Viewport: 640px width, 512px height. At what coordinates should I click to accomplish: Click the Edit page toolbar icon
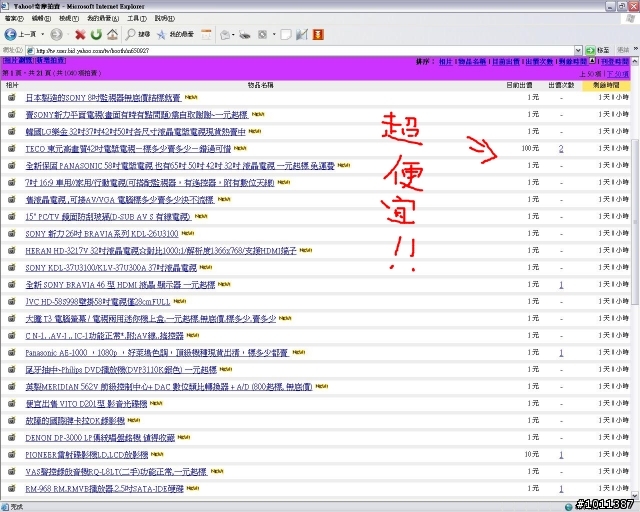point(262,35)
